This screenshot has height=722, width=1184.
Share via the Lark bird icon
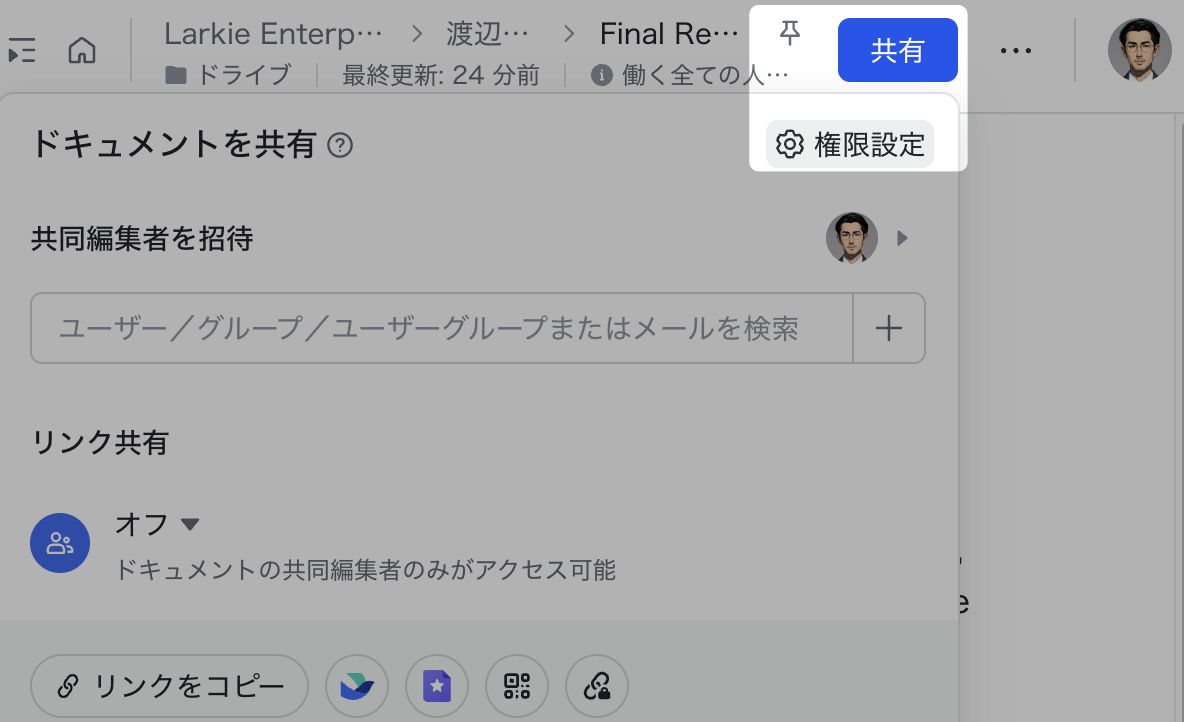coord(357,686)
